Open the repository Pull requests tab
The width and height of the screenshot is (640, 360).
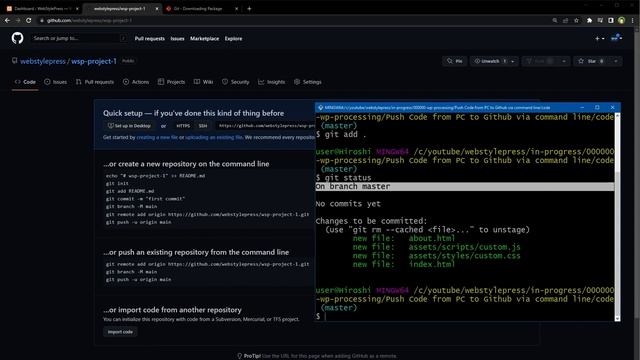pos(95,82)
